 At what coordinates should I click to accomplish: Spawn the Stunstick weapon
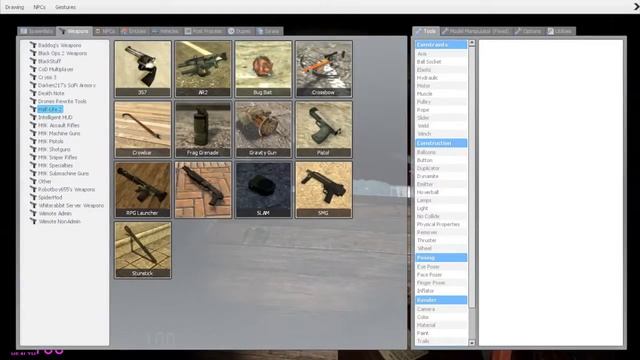(143, 250)
